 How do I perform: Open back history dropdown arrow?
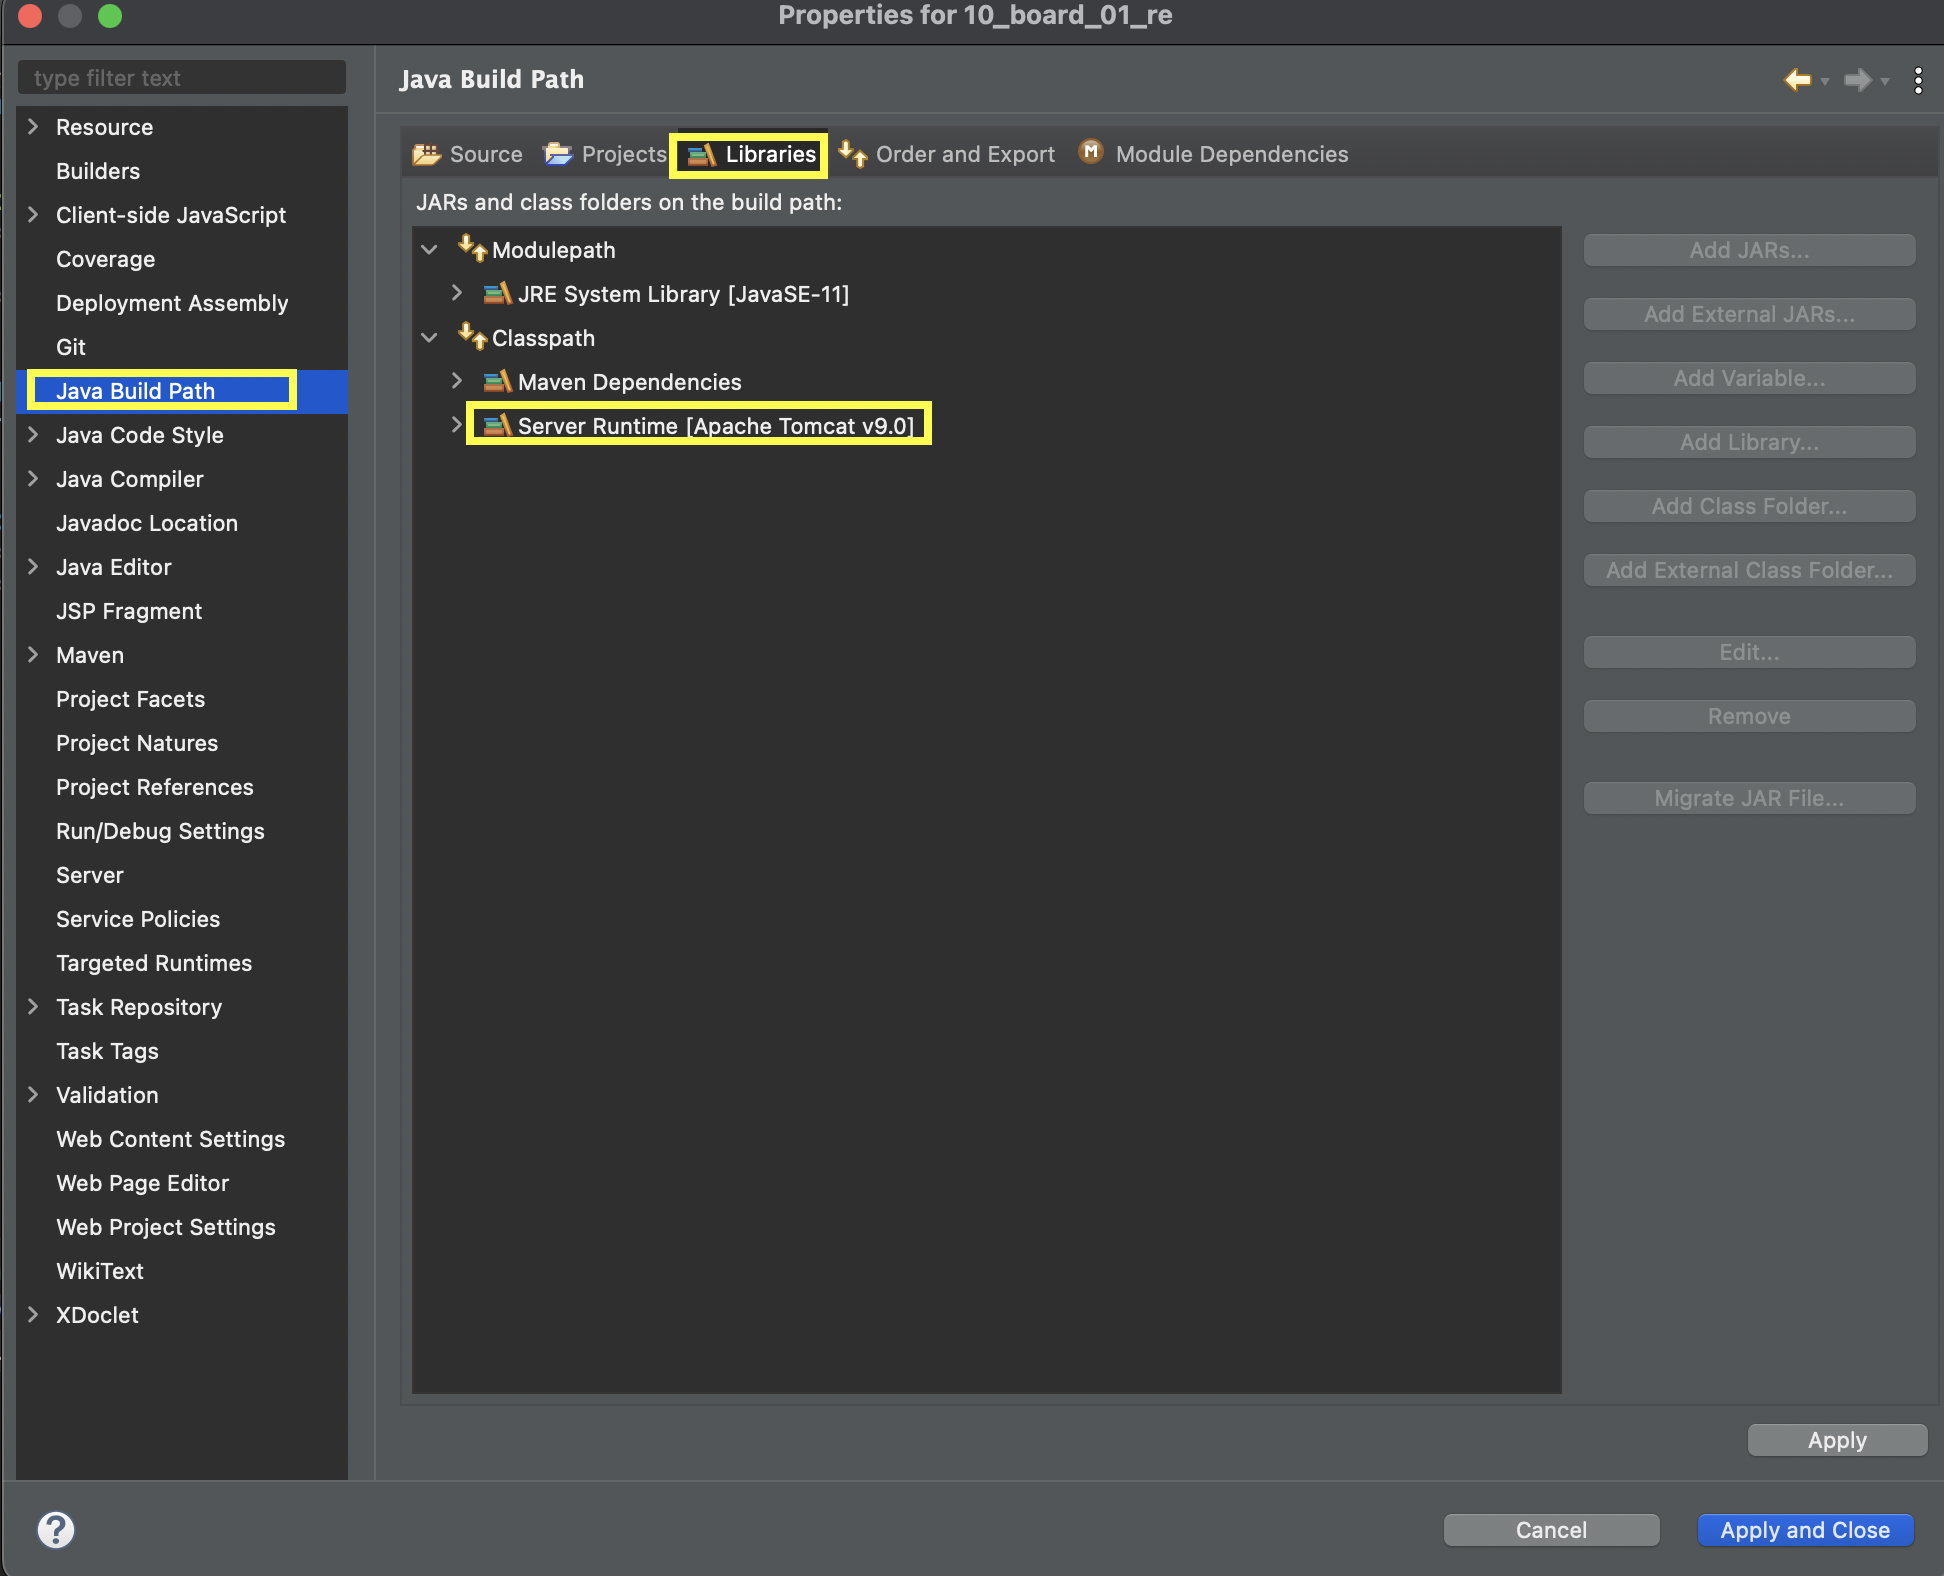click(x=1825, y=82)
